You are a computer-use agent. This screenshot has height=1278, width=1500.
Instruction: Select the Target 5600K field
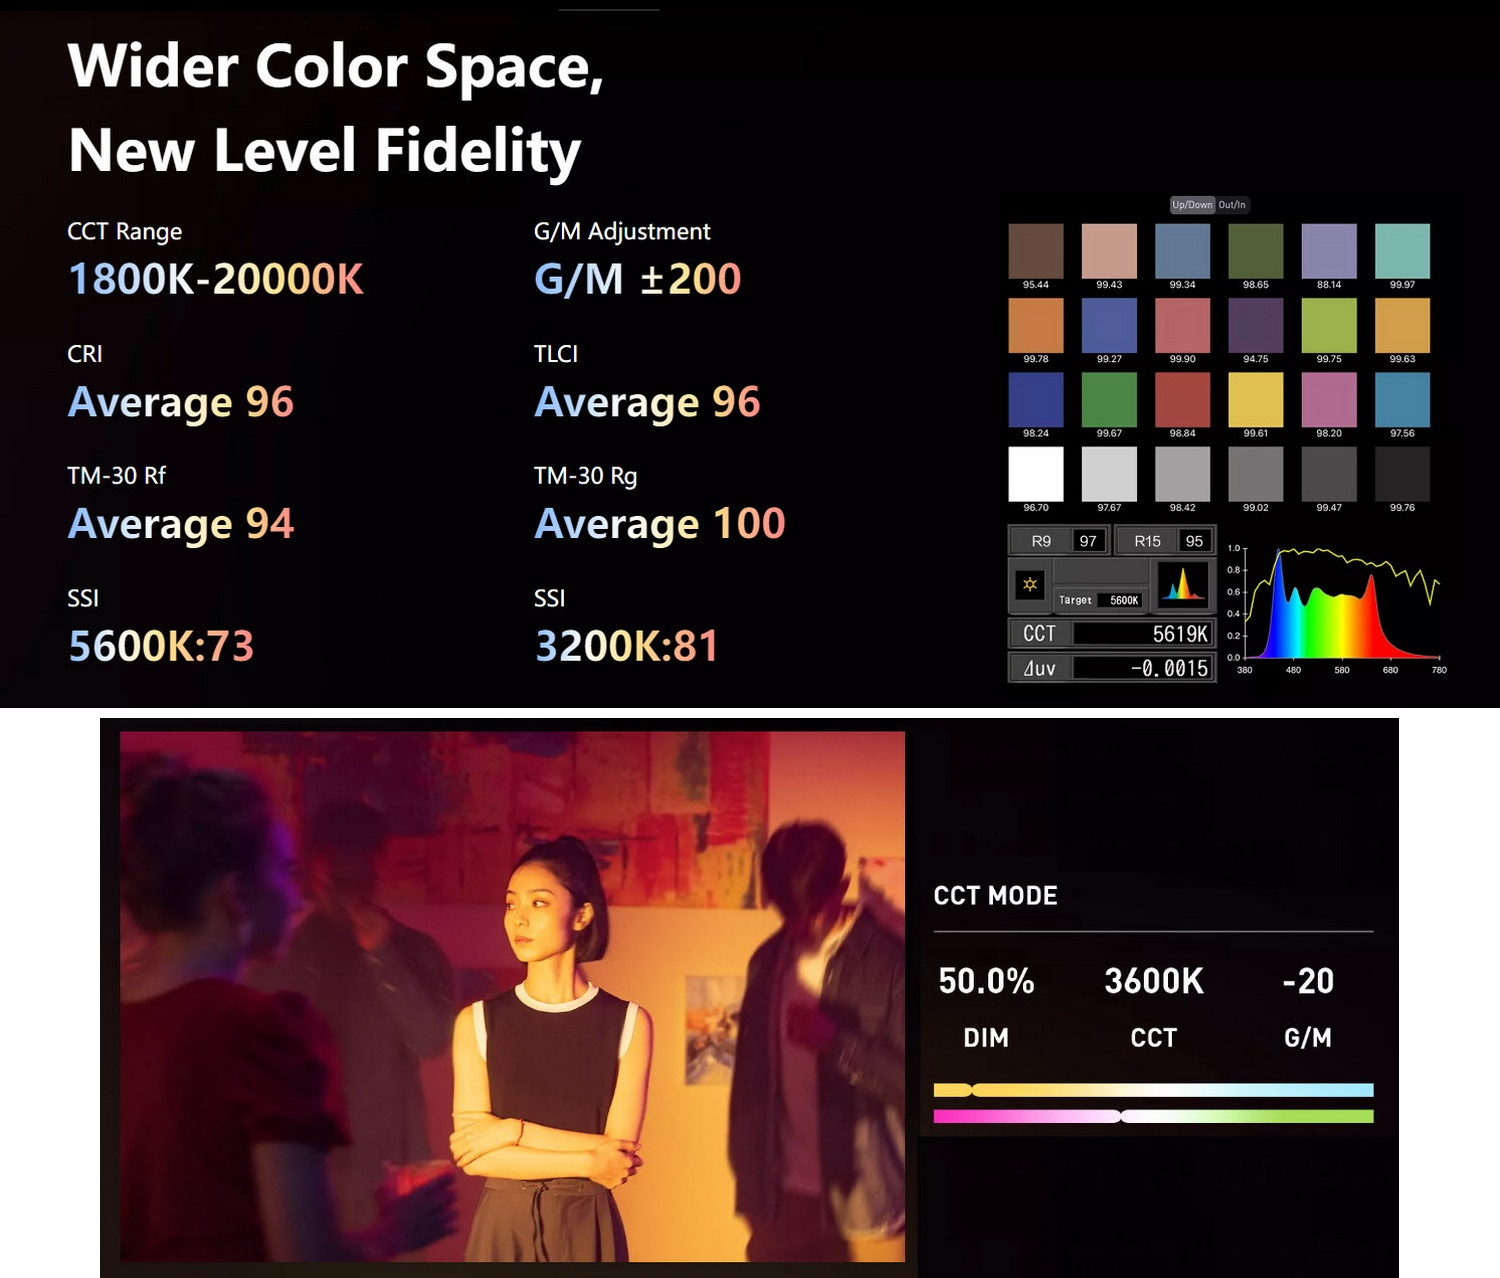point(1099,600)
